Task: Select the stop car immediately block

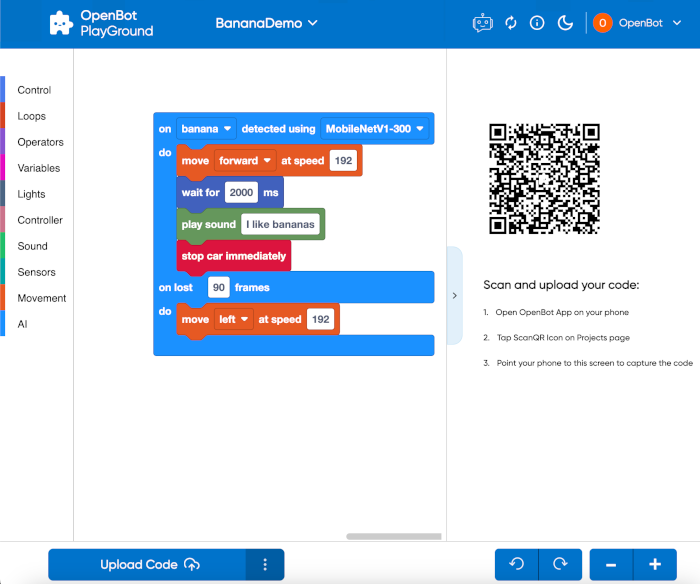Action: 233,256
